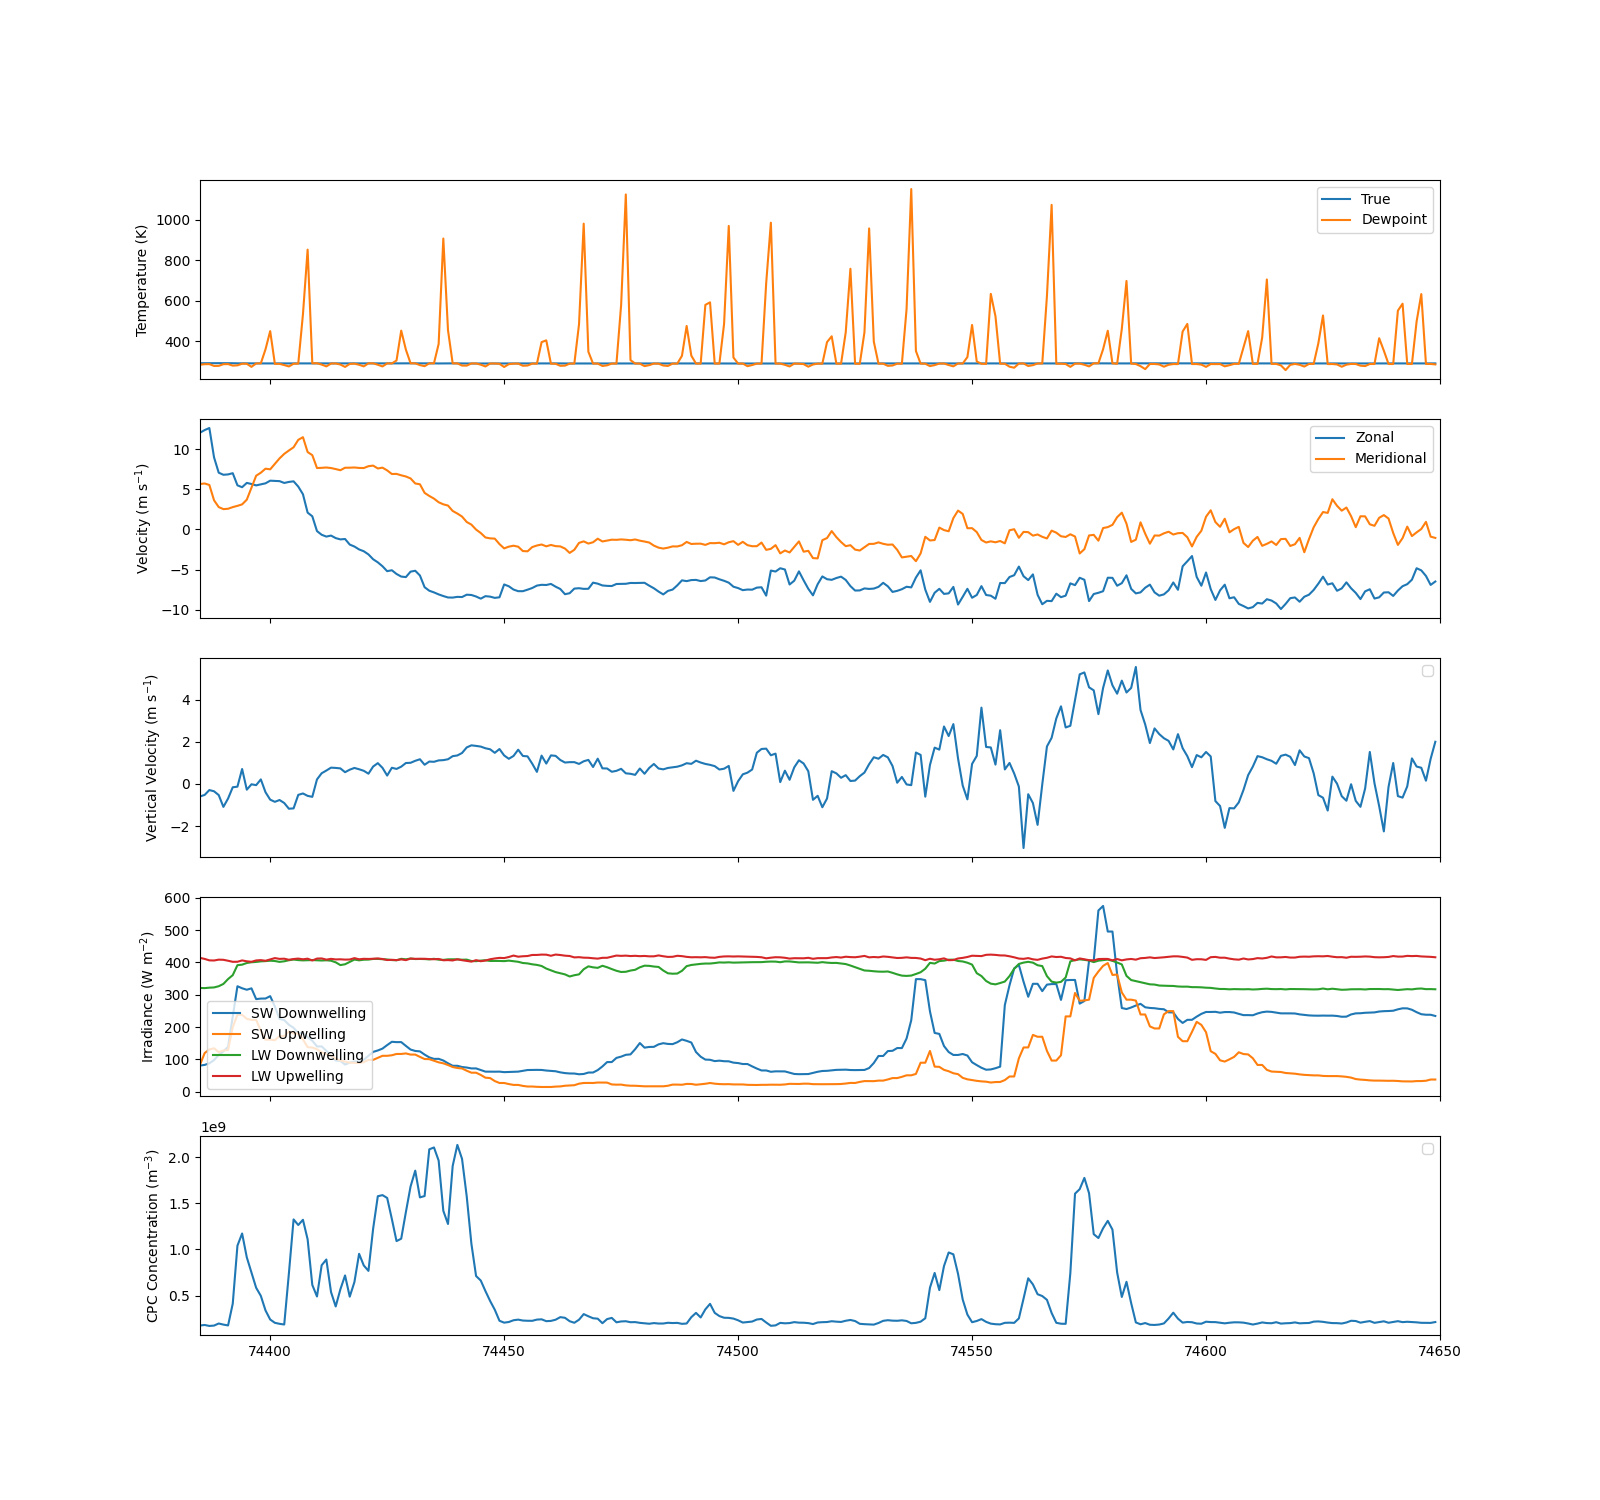Click the 1e9 scale offset text
Screen dimensions: 1600x1500
(214, 1128)
